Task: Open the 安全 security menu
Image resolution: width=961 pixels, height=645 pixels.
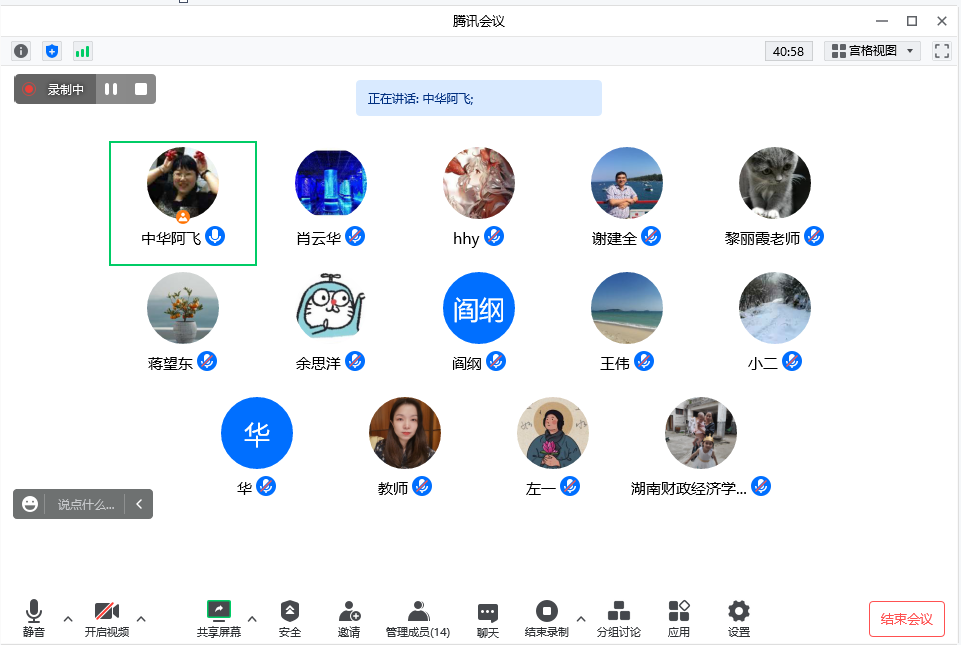Action: [289, 617]
